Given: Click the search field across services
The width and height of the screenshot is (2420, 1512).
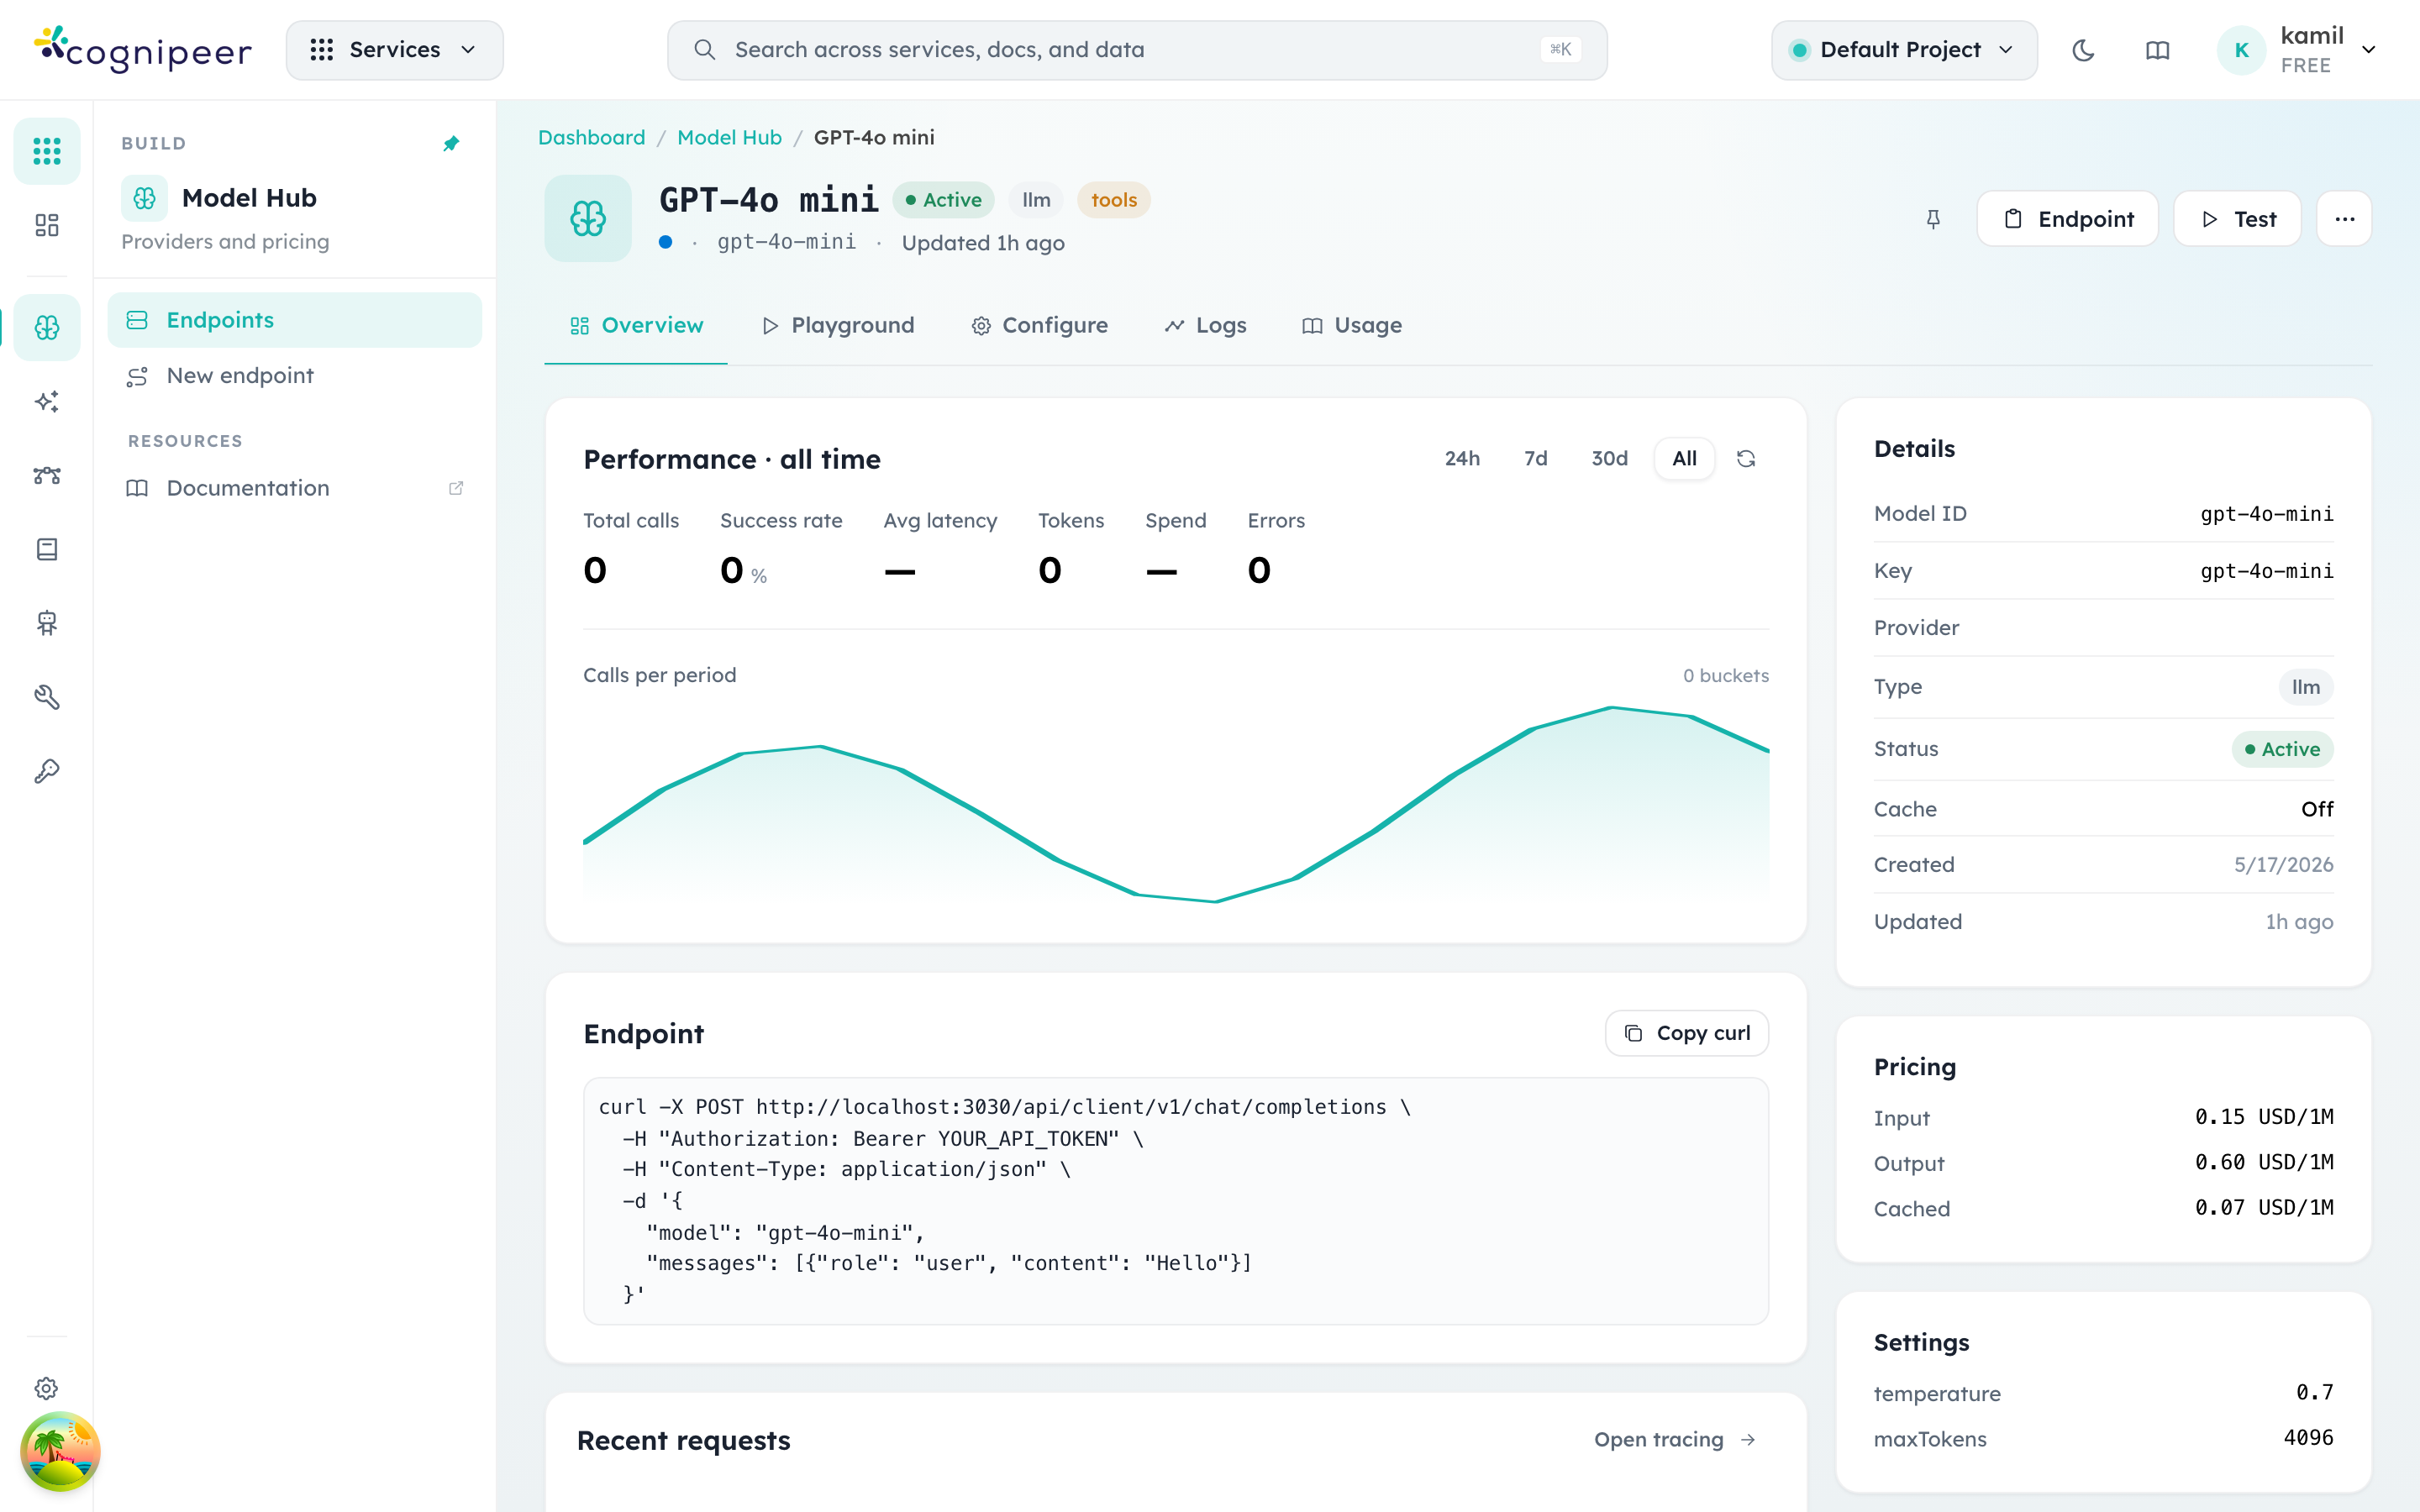Looking at the screenshot, I should pyautogui.click(x=1137, y=50).
